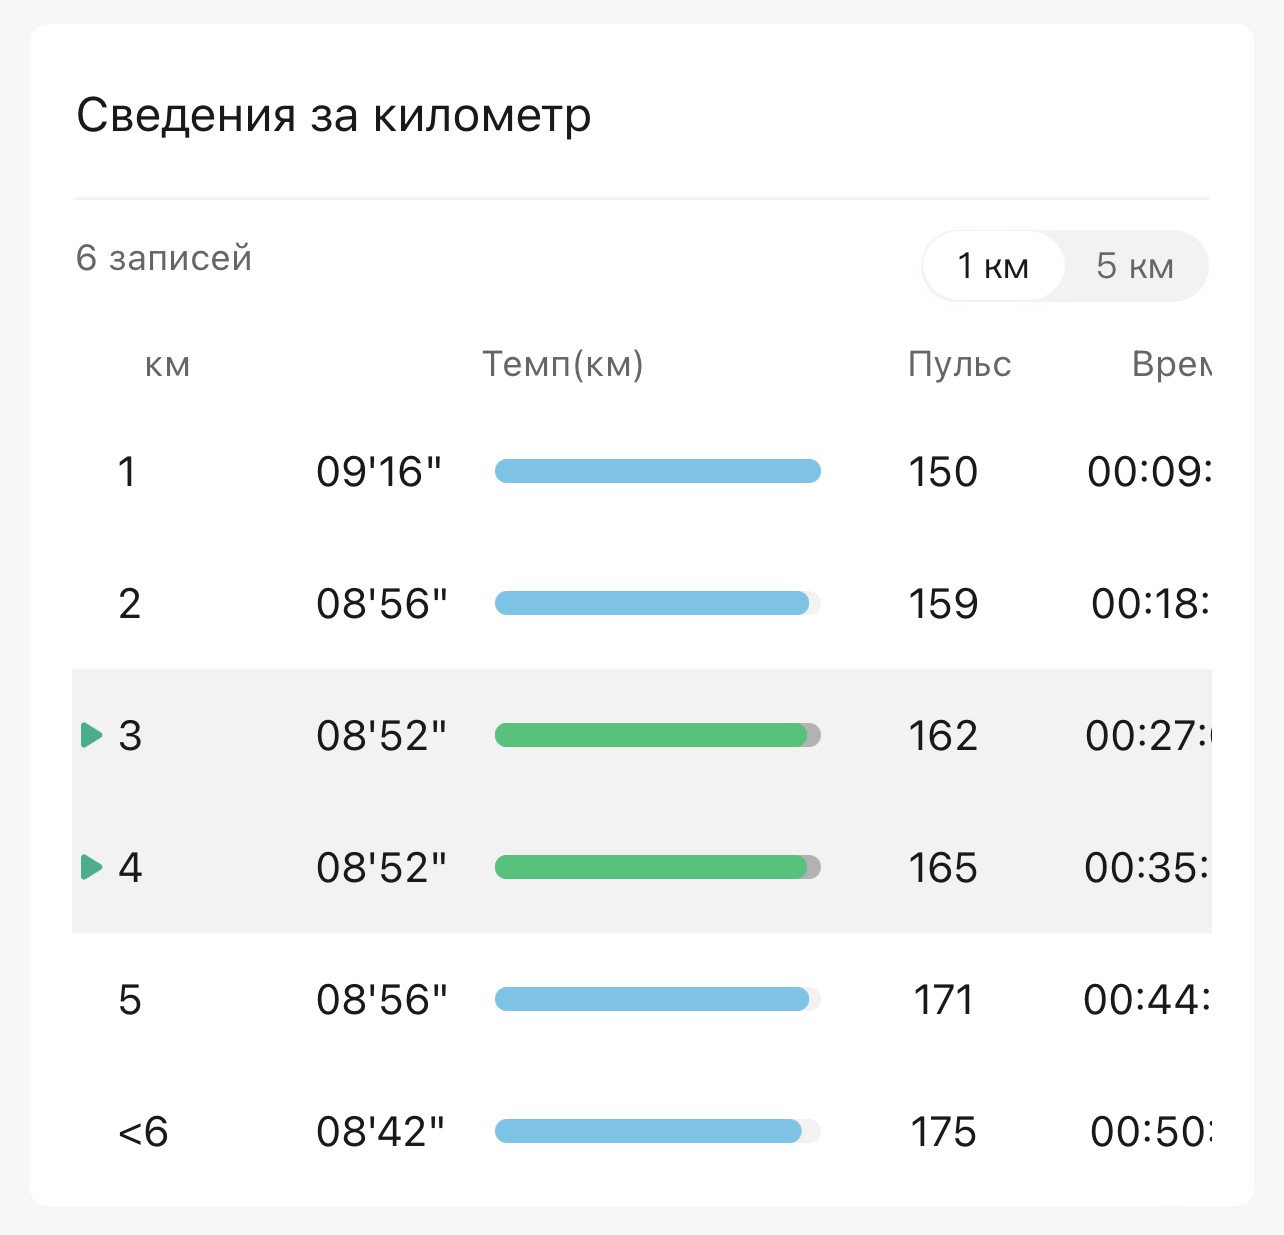Click pace value 09'16" in first row
The image size is (1284, 1235).
[x=379, y=471]
